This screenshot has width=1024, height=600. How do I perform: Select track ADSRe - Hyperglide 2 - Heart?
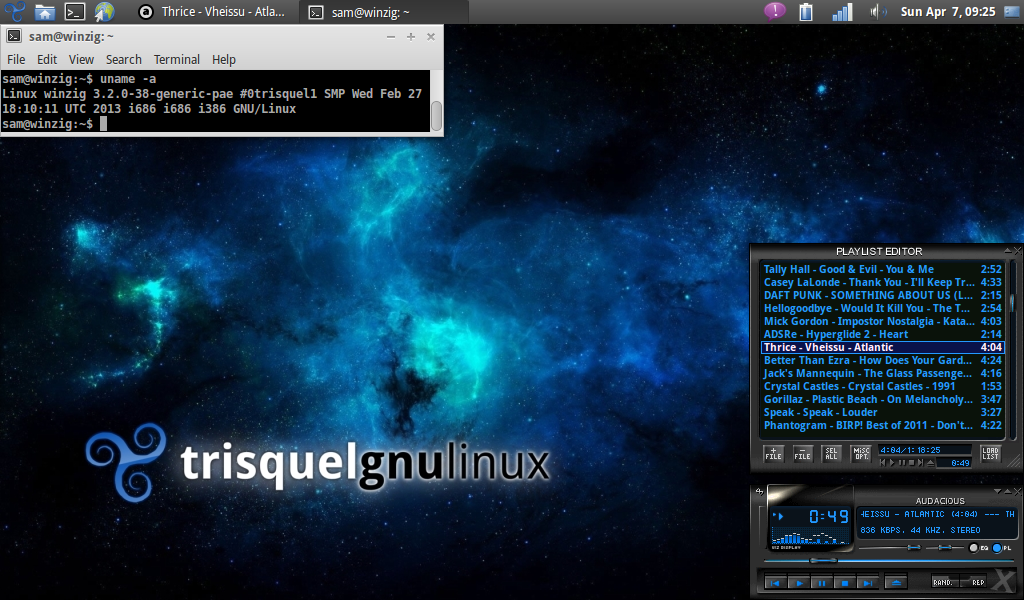882,334
